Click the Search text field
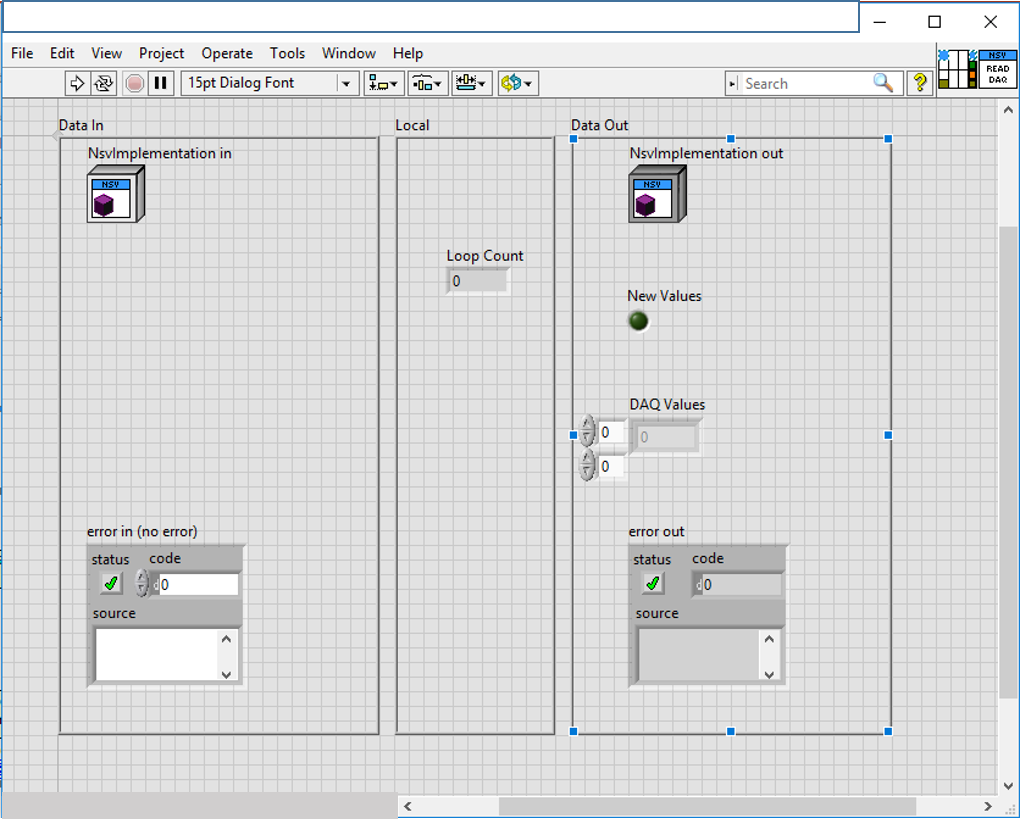This screenshot has width=1020, height=819. click(x=805, y=84)
